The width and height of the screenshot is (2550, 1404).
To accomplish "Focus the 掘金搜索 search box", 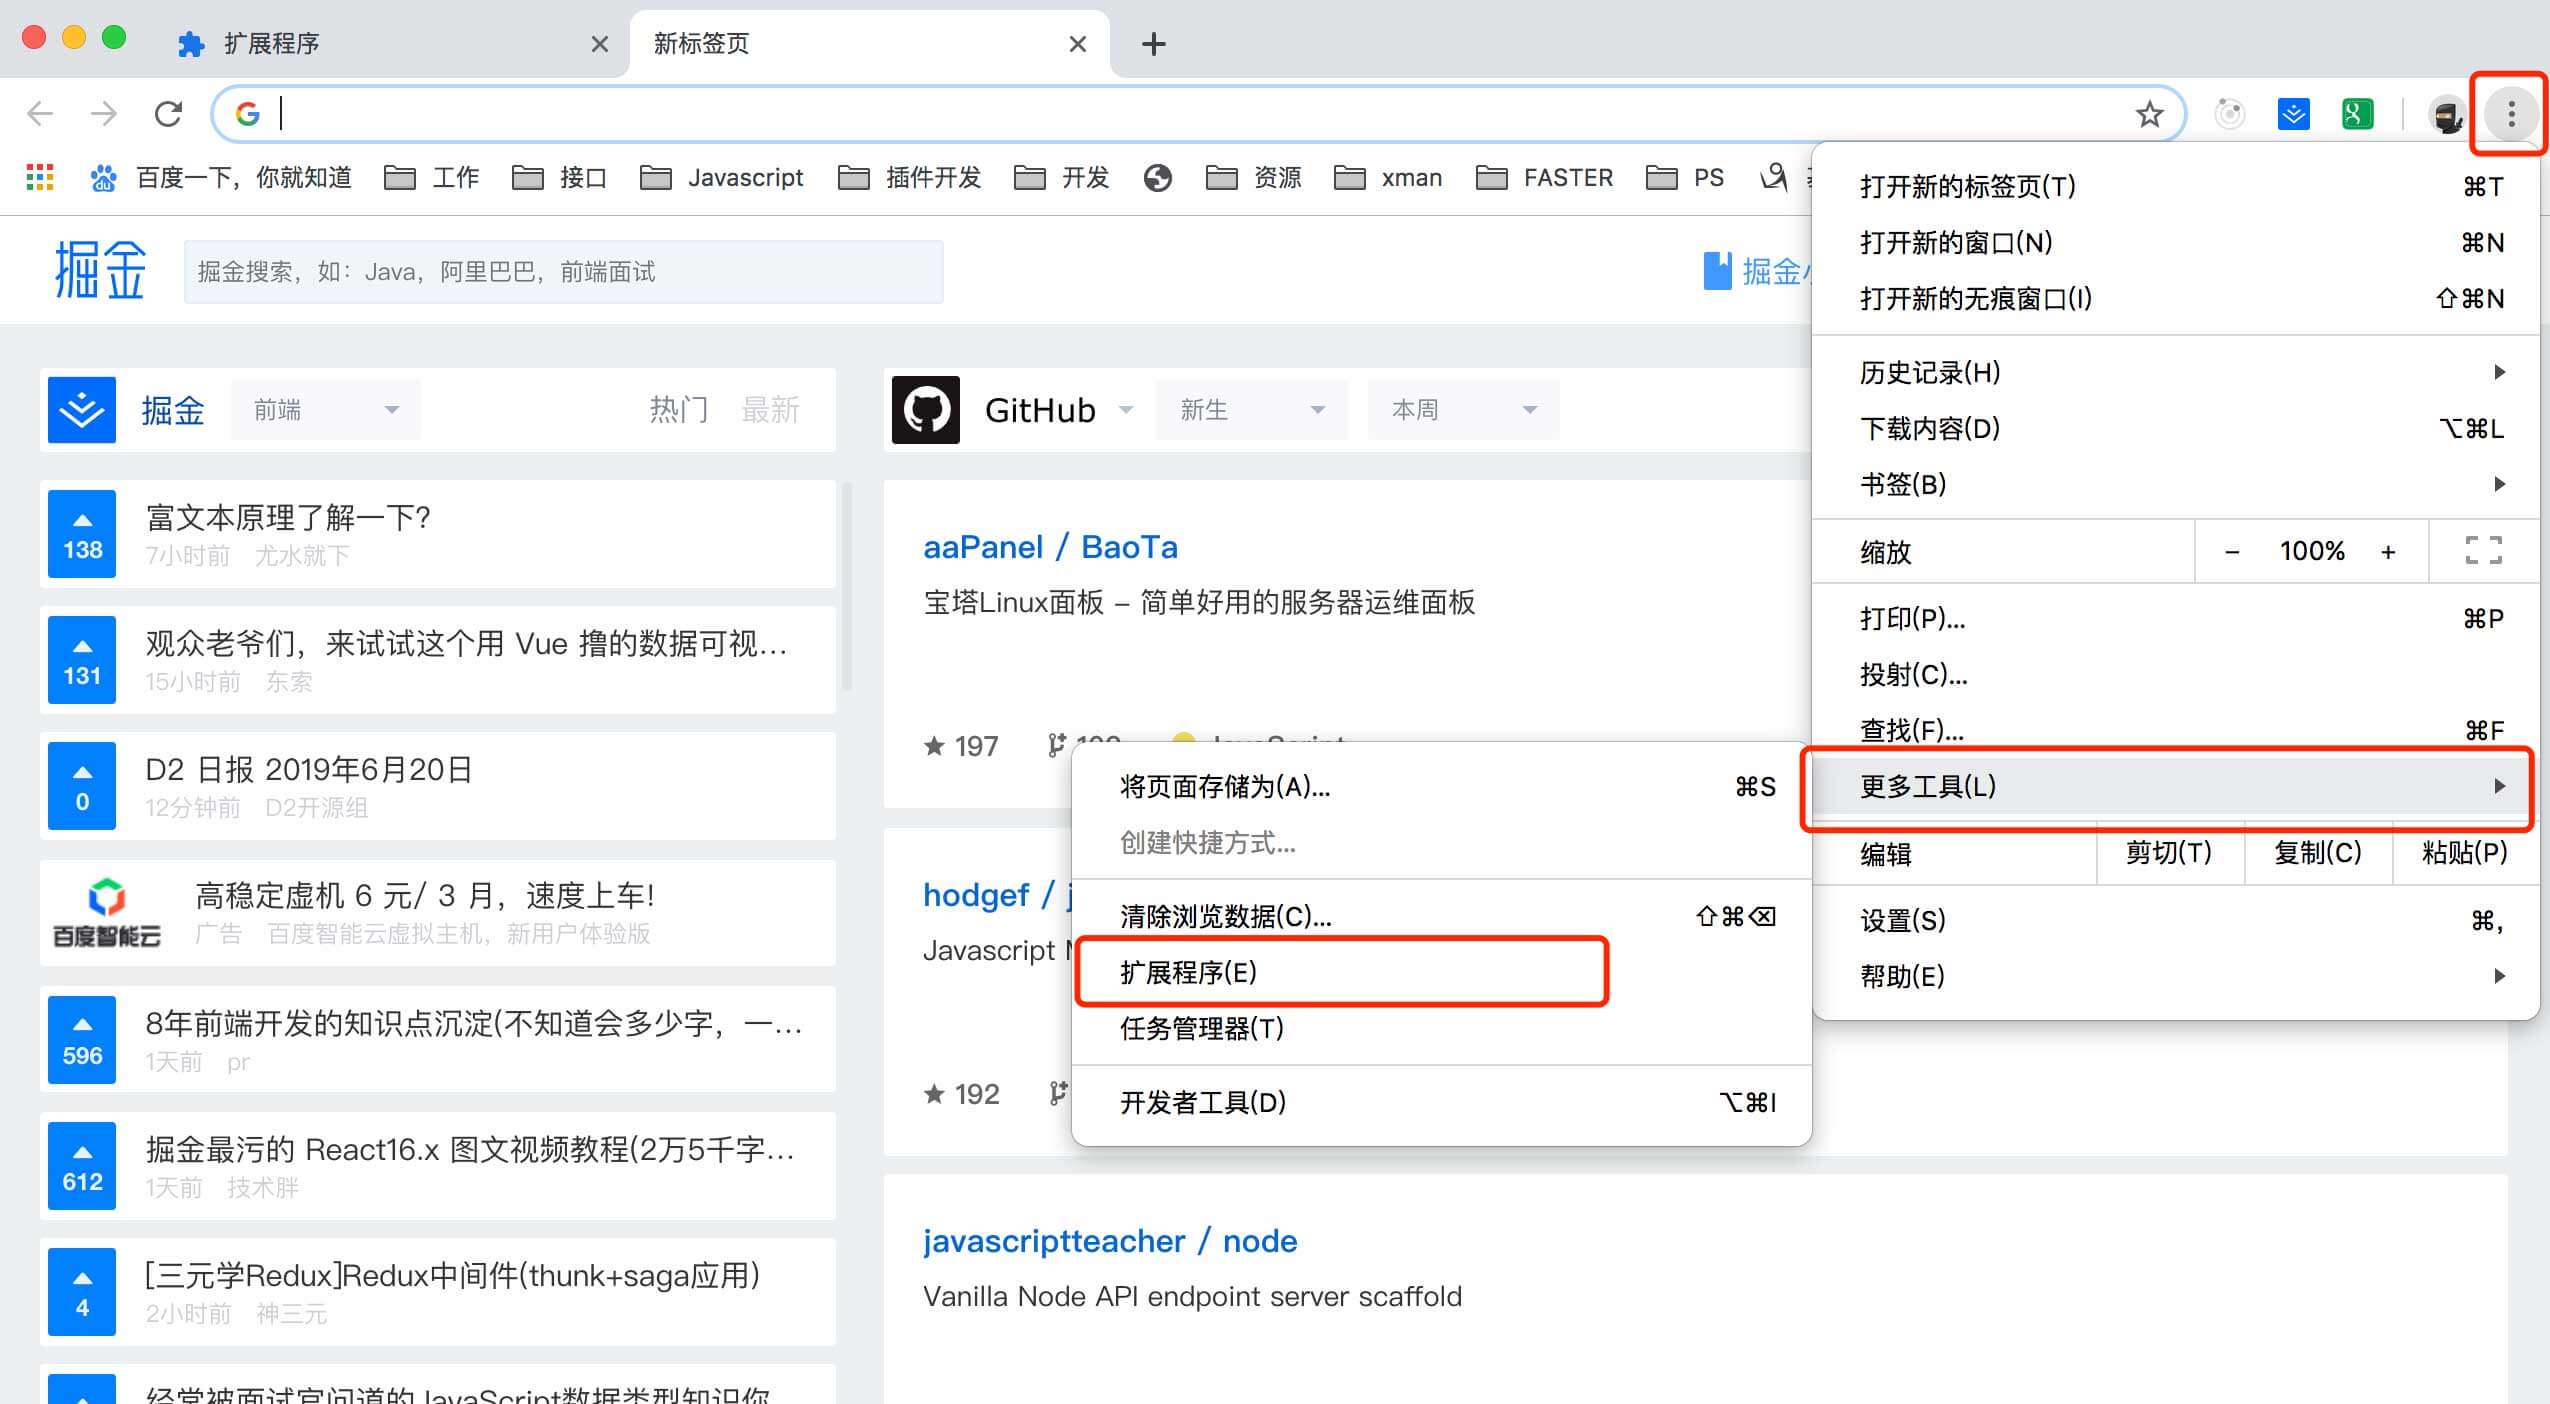I will coord(563,272).
